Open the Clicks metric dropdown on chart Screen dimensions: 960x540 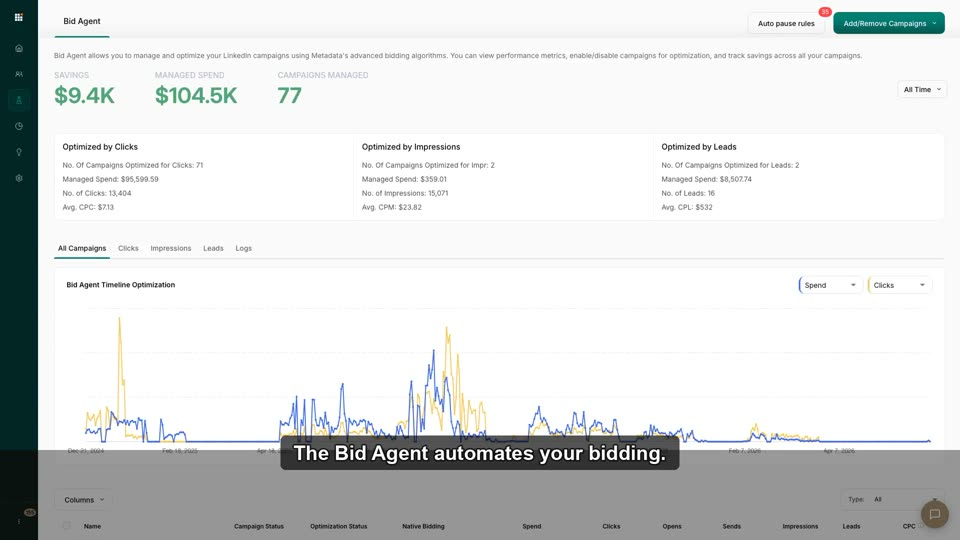899,285
